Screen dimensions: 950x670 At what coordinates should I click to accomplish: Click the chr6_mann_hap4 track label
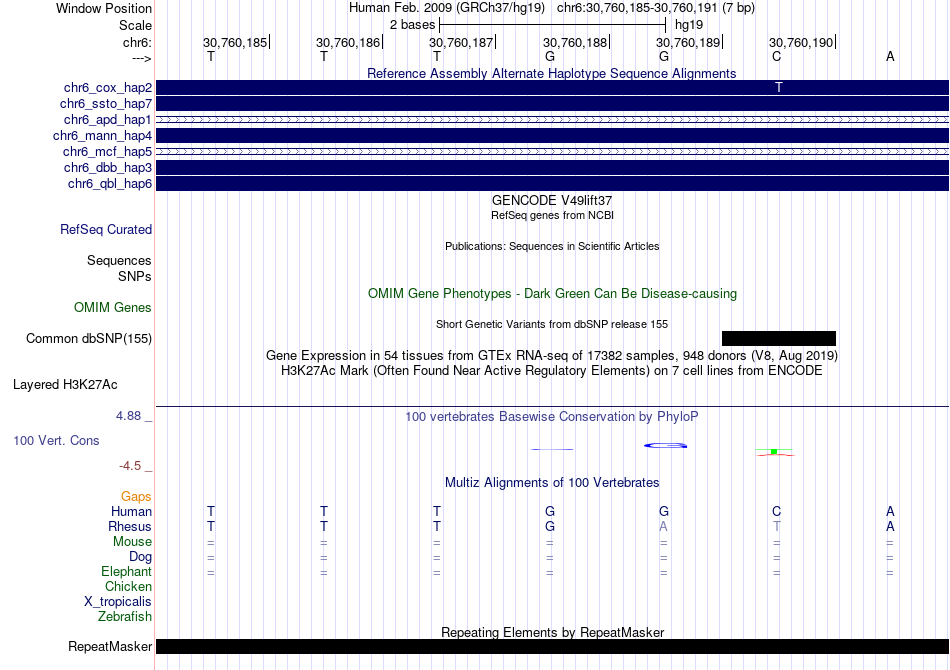102,136
